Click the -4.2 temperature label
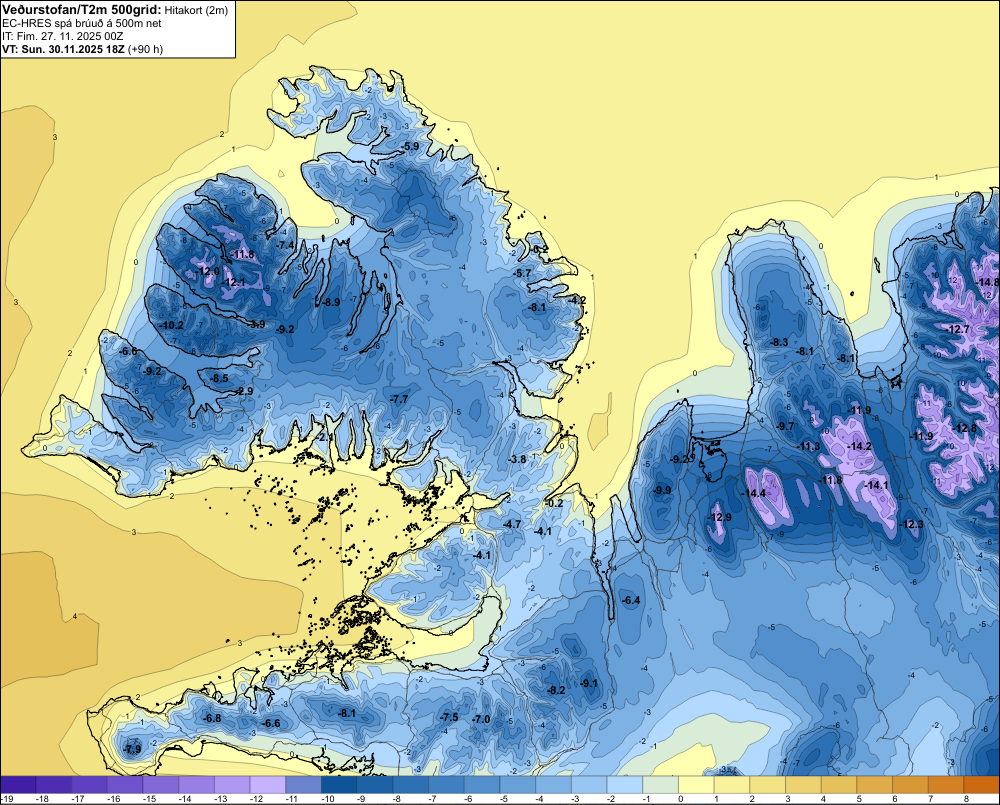The width and height of the screenshot is (1000, 805). click(x=577, y=300)
